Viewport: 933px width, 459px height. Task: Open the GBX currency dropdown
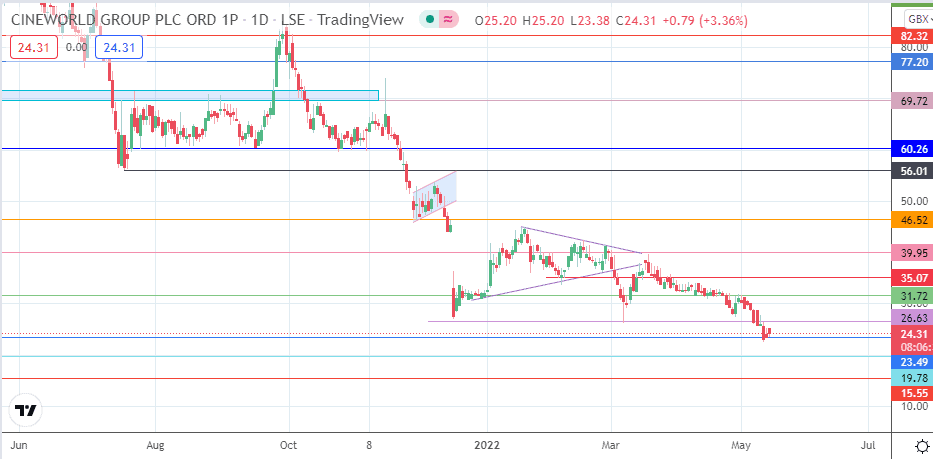click(x=918, y=20)
